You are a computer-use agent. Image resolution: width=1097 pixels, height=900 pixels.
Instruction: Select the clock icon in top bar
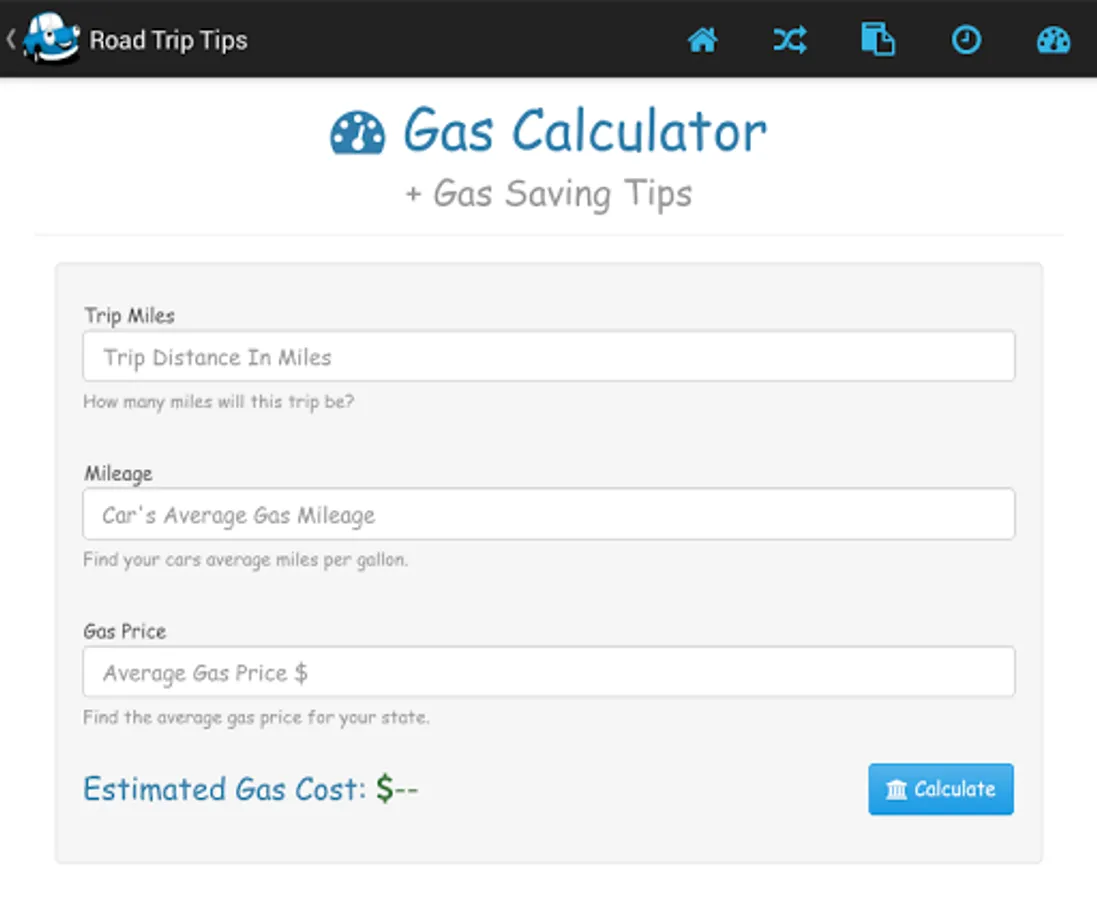[965, 40]
